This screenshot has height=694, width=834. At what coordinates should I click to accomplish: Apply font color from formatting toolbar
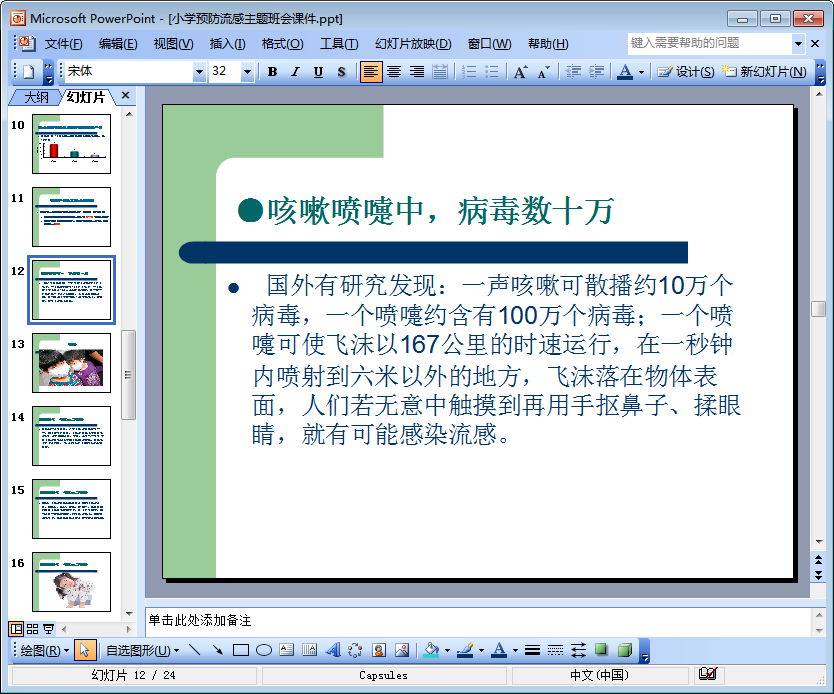coord(626,72)
